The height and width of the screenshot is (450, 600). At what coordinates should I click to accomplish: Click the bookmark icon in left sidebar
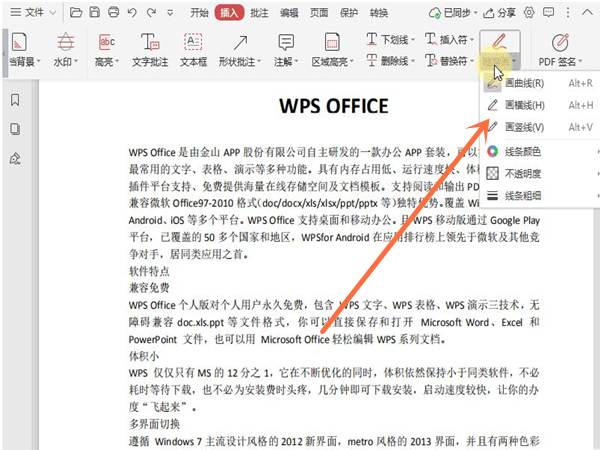coord(15,100)
